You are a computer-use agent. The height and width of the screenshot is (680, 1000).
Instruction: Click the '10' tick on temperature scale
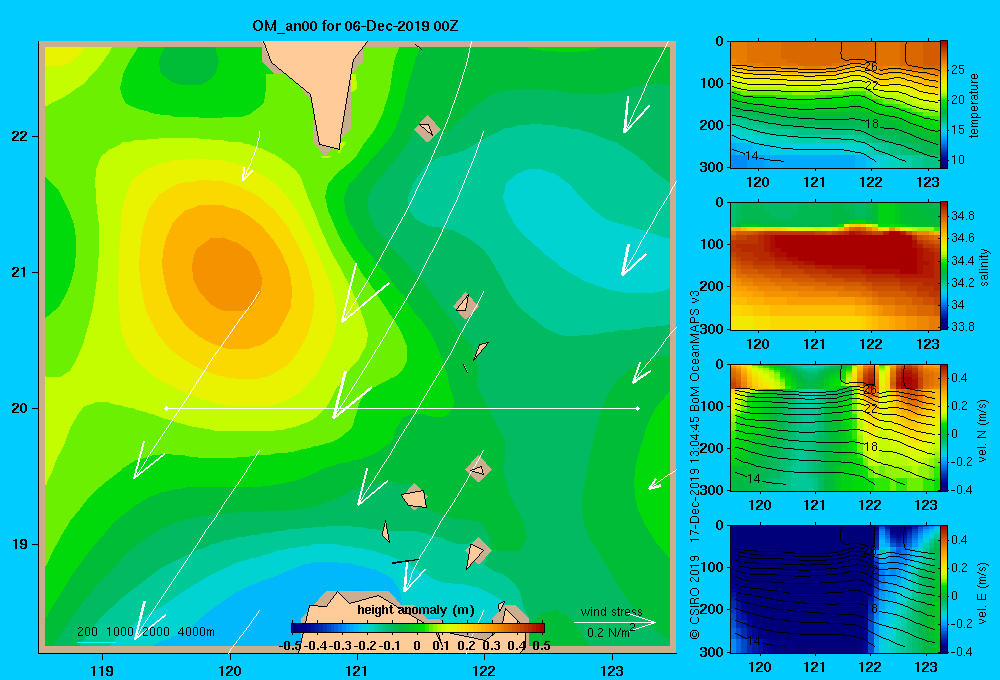pyautogui.click(x=958, y=159)
